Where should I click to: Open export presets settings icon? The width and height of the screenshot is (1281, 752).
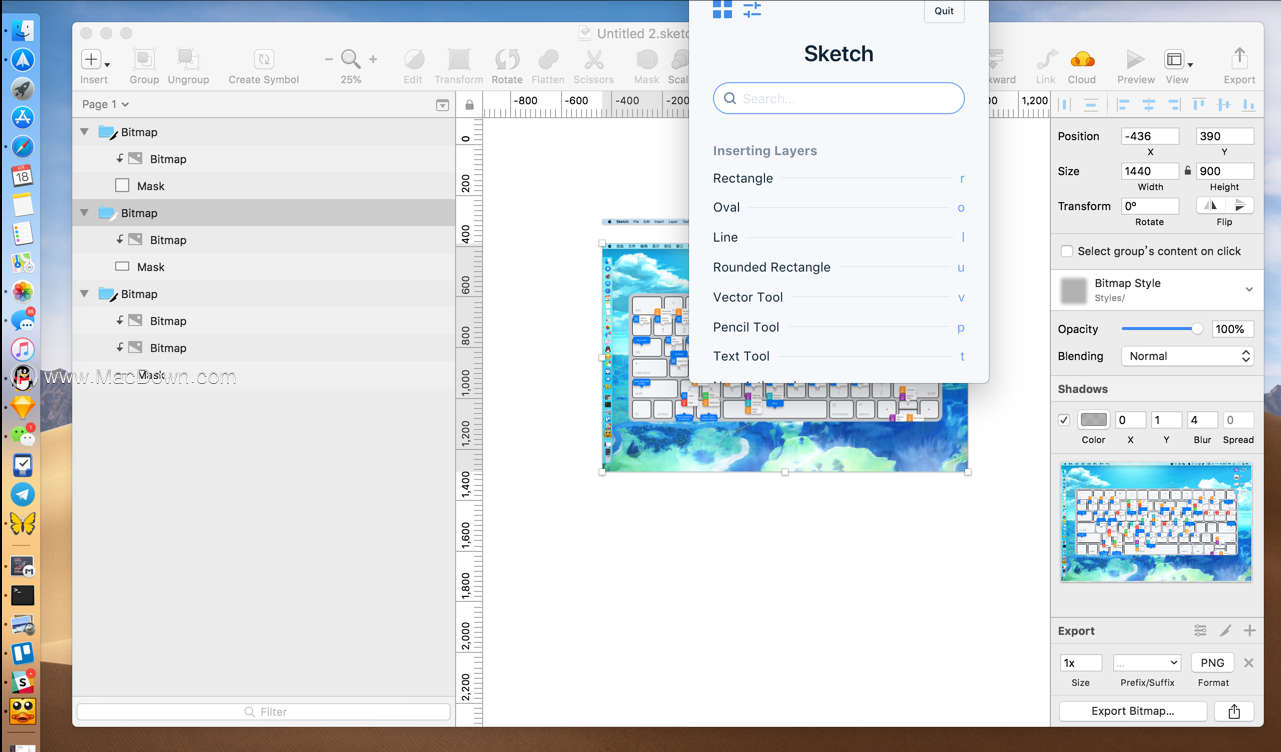(1200, 630)
